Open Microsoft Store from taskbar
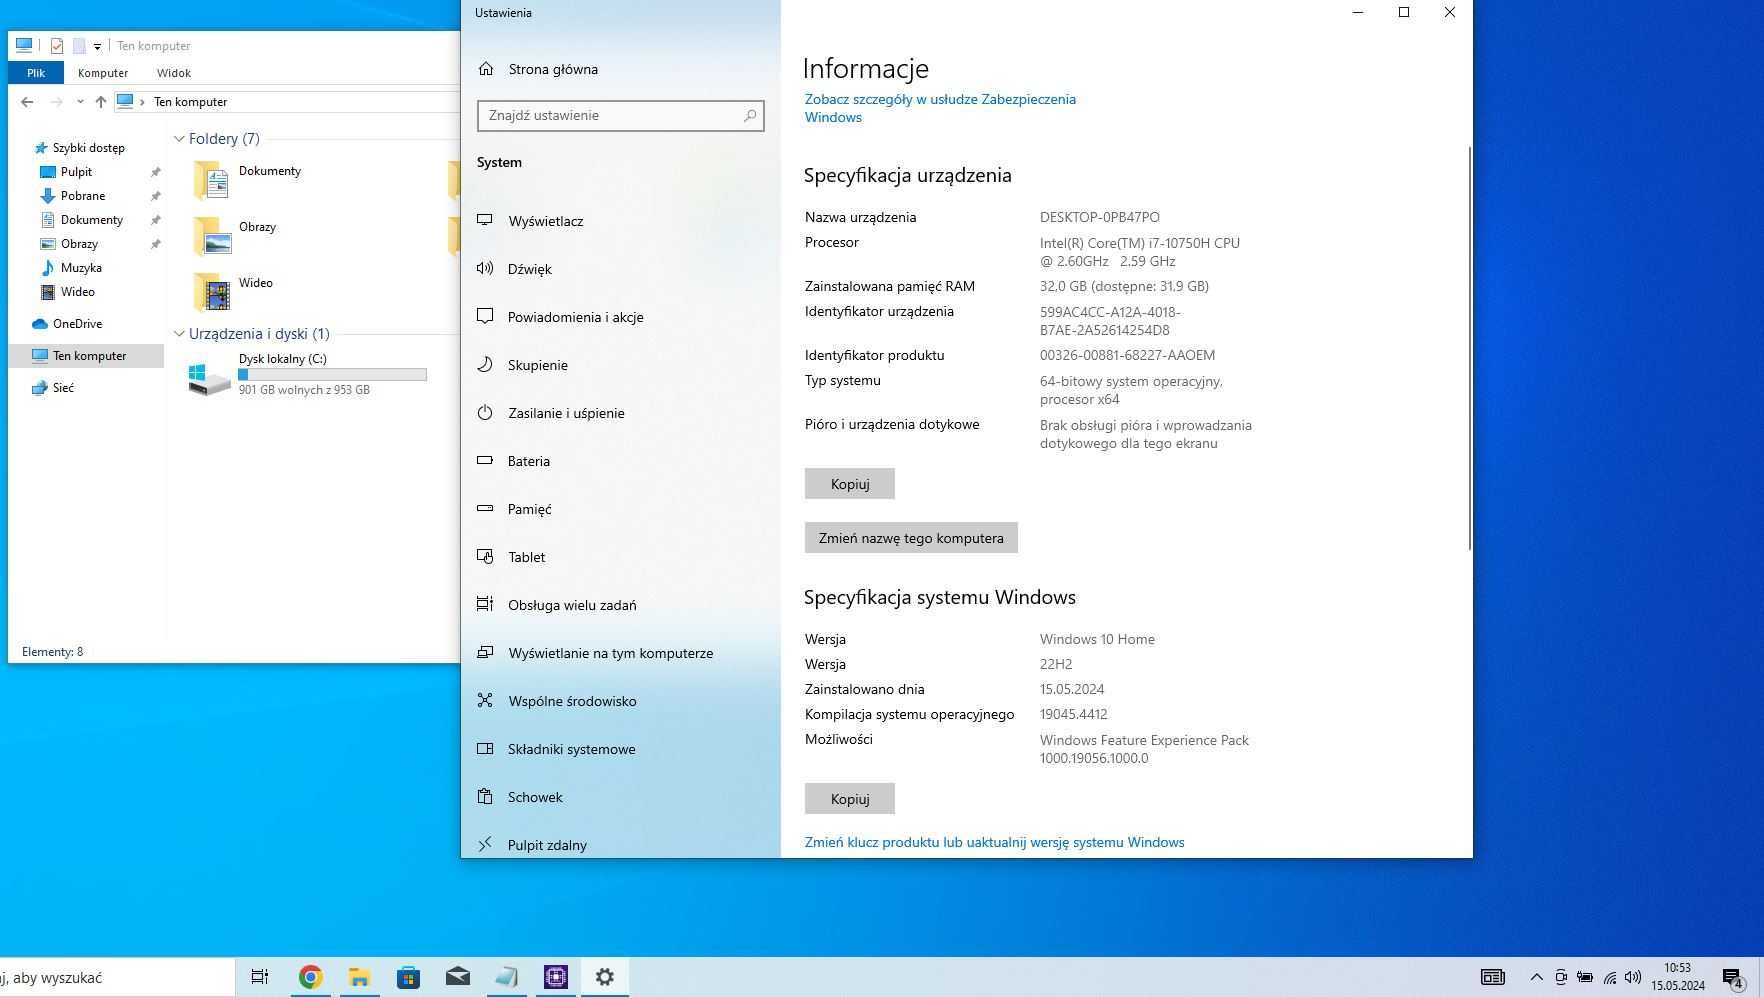This screenshot has width=1764, height=997. point(408,977)
